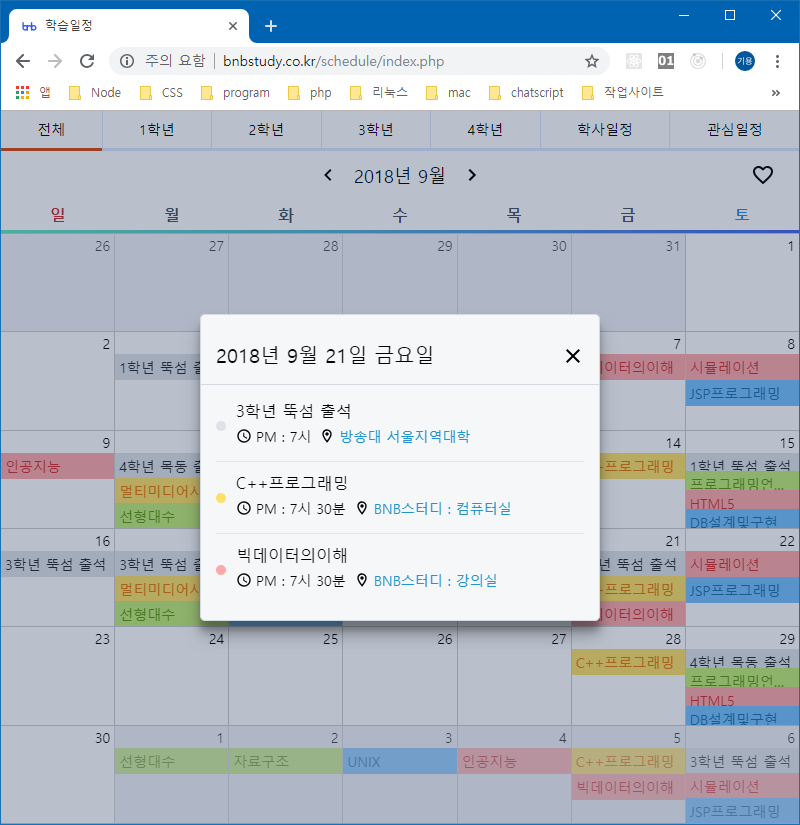The width and height of the screenshot is (800, 825).
Task: Bookmark this page with star icon
Action: [592, 61]
